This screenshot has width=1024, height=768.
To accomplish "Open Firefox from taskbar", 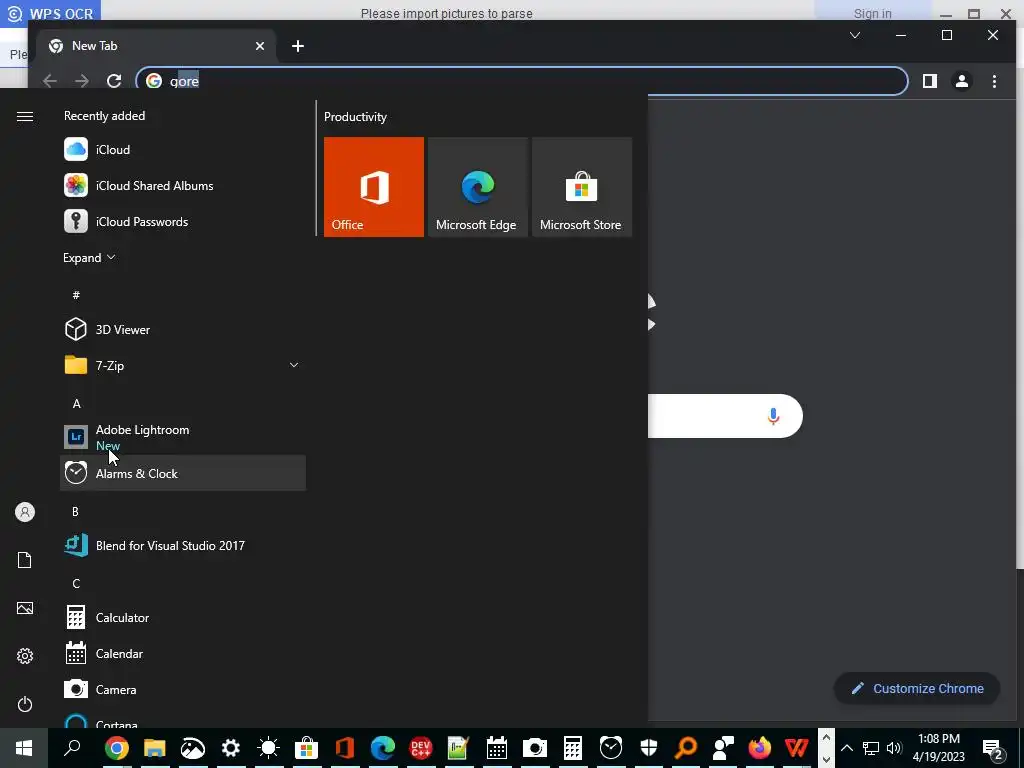I will pos(760,748).
